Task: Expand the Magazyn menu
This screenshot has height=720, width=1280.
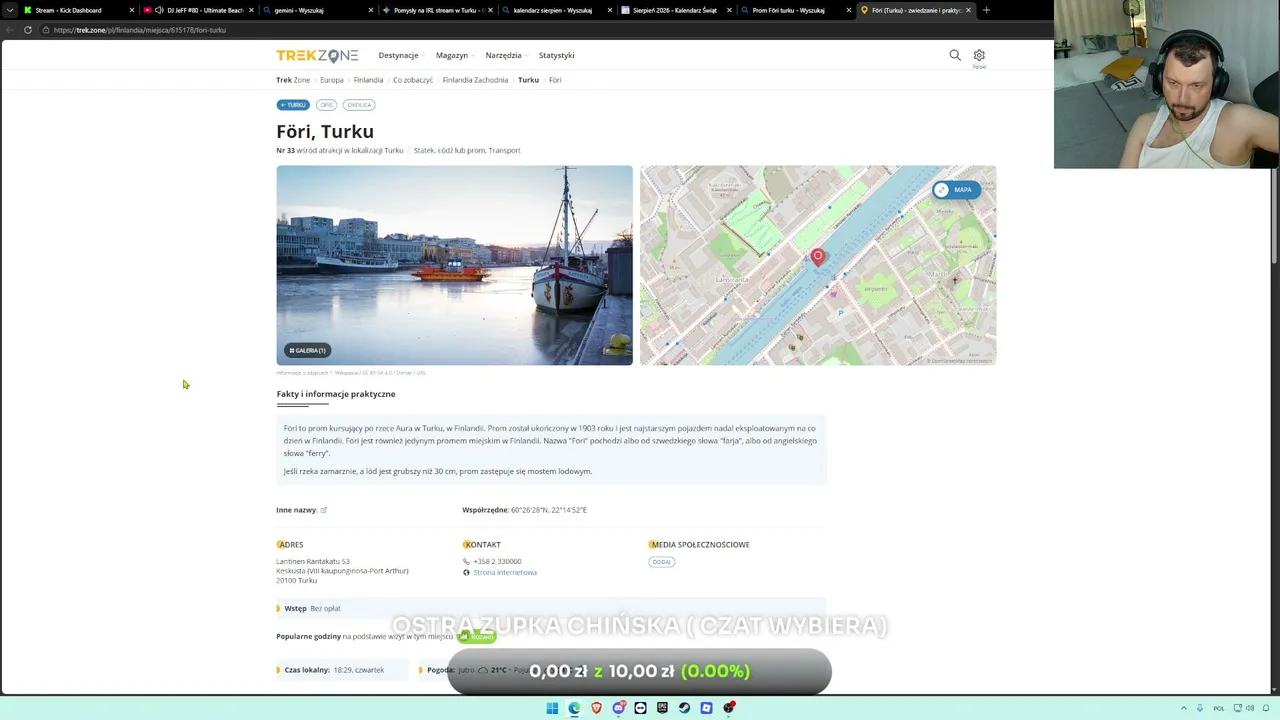Action: point(454,55)
